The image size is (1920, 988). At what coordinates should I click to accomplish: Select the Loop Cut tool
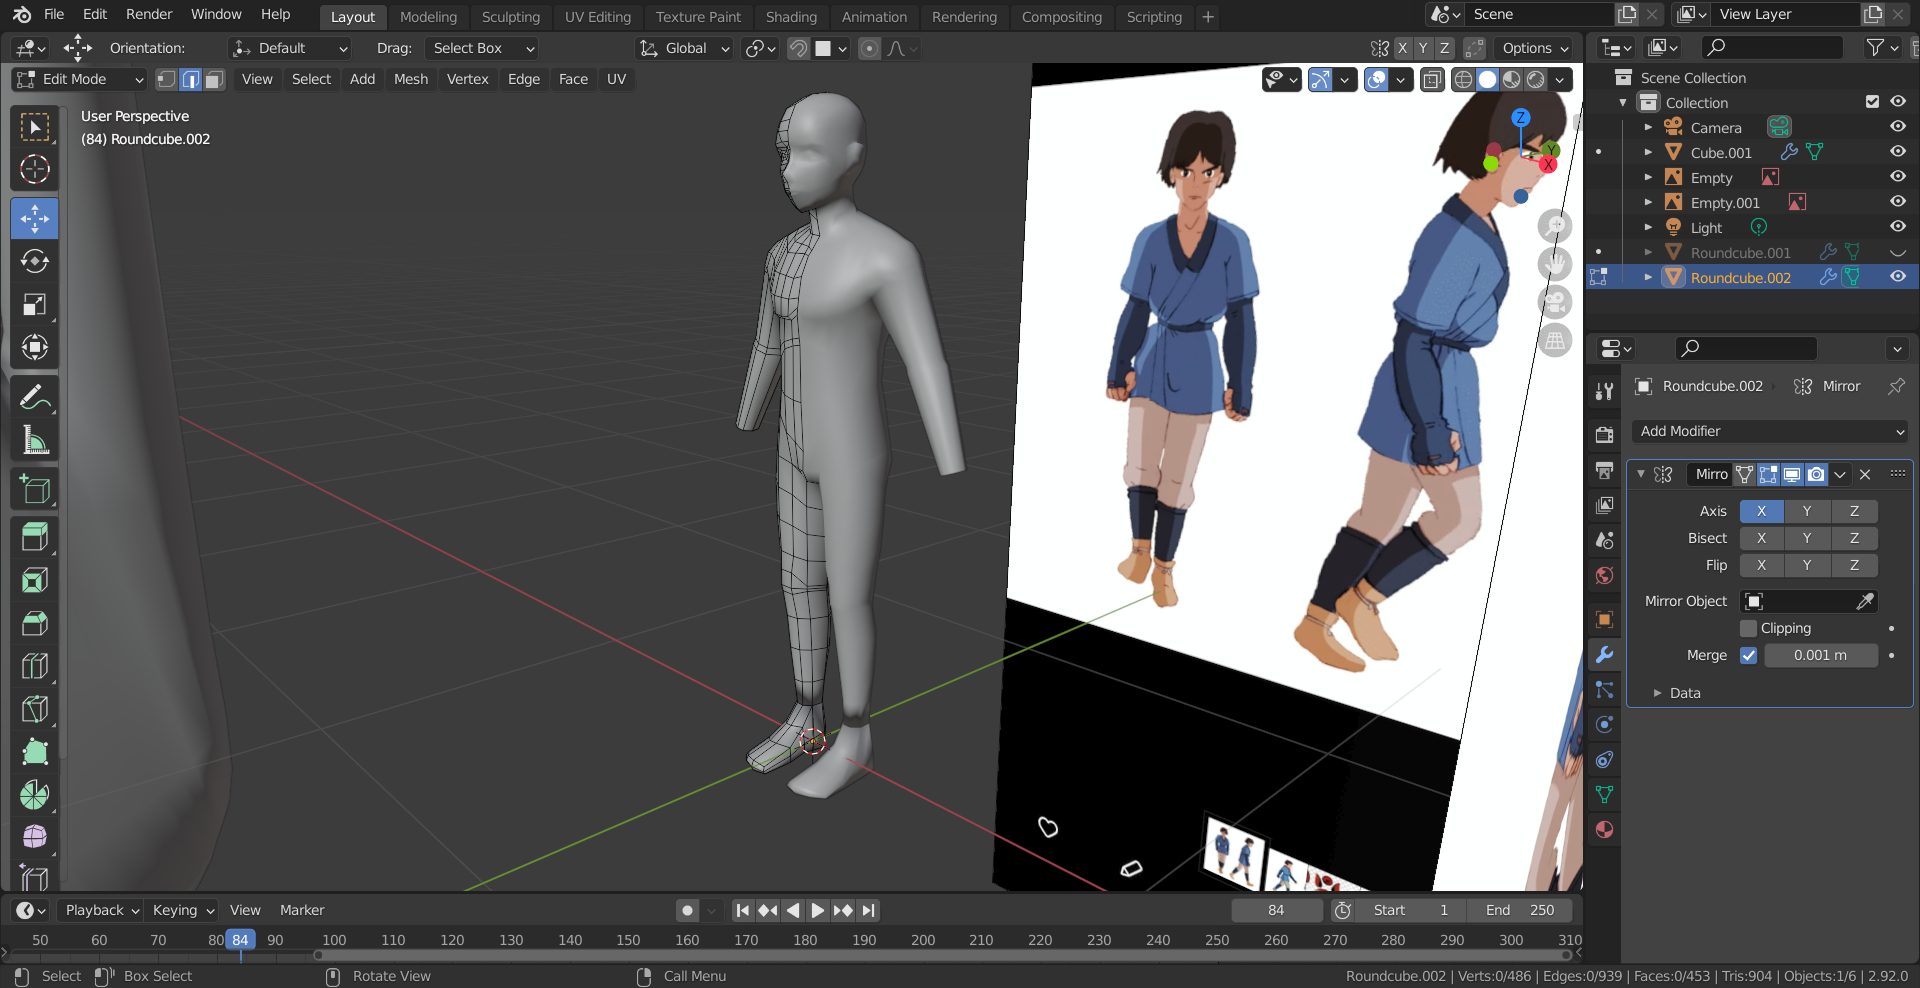35,666
